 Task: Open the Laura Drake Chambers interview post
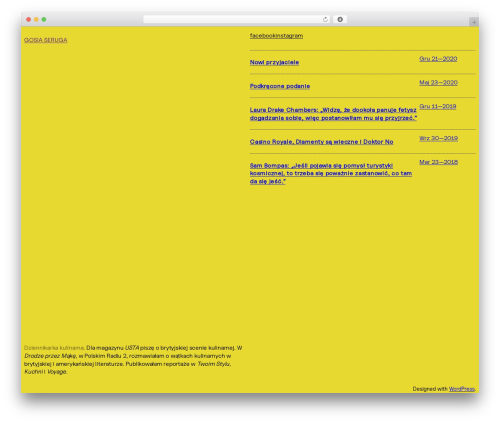(333, 114)
